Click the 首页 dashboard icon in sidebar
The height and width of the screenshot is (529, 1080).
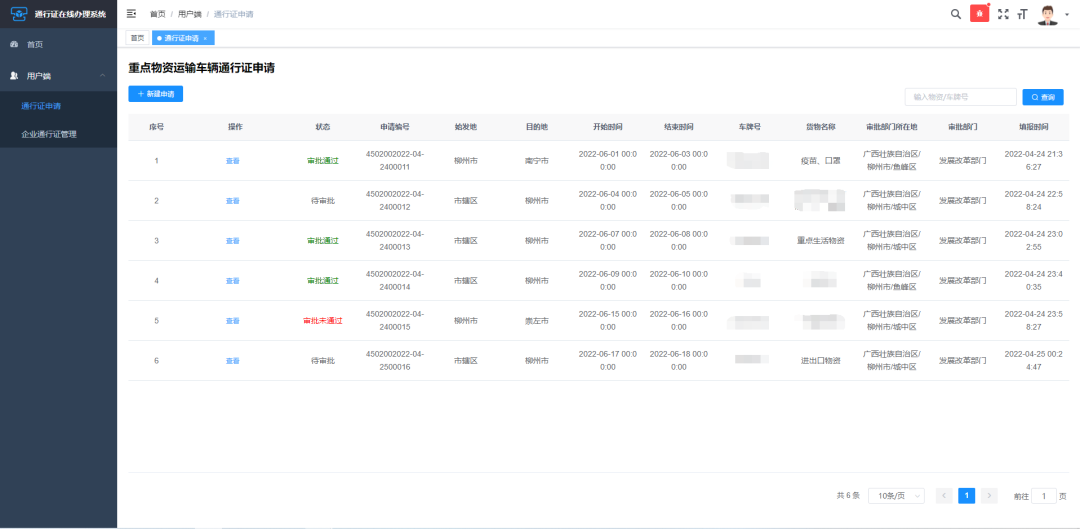click(x=14, y=45)
